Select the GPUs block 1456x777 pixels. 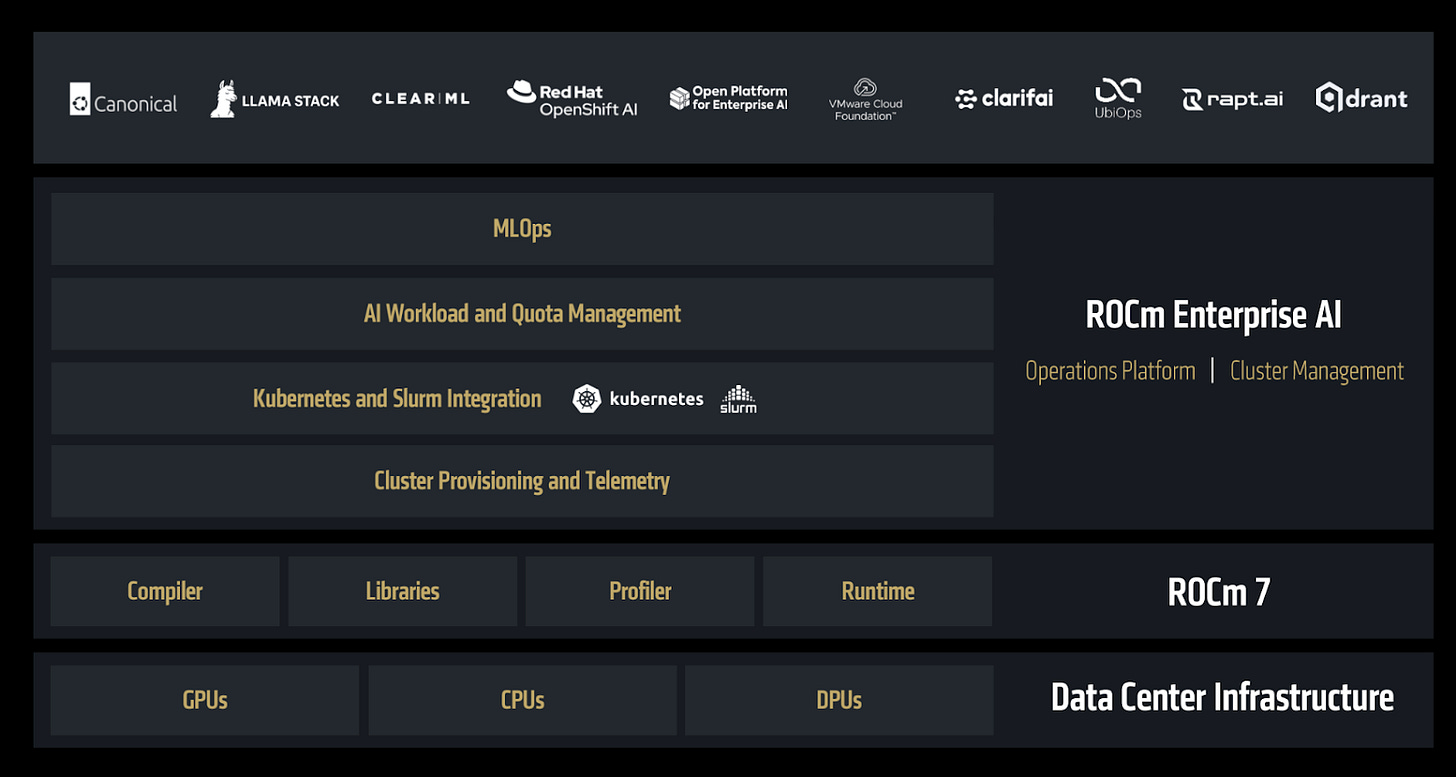coord(205,700)
